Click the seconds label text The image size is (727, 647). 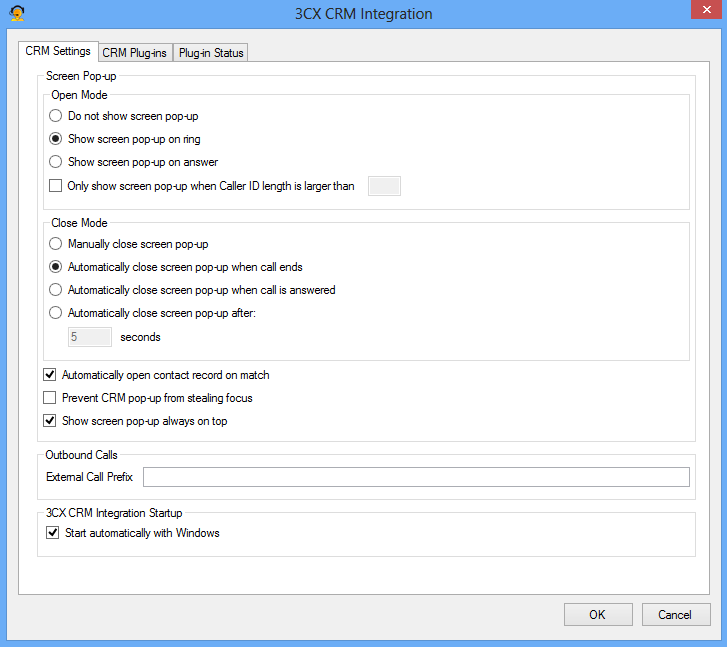tap(140, 337)
